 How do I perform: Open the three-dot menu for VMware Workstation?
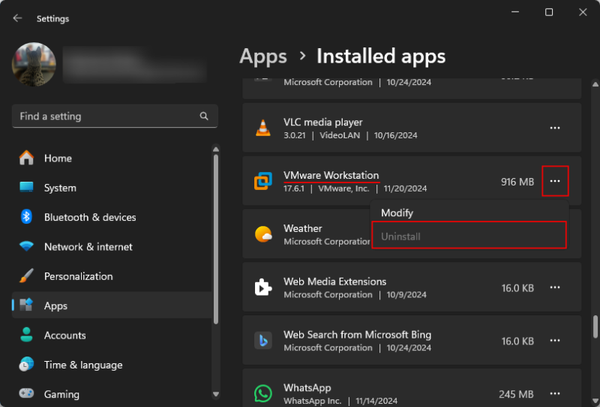[555, 181]
